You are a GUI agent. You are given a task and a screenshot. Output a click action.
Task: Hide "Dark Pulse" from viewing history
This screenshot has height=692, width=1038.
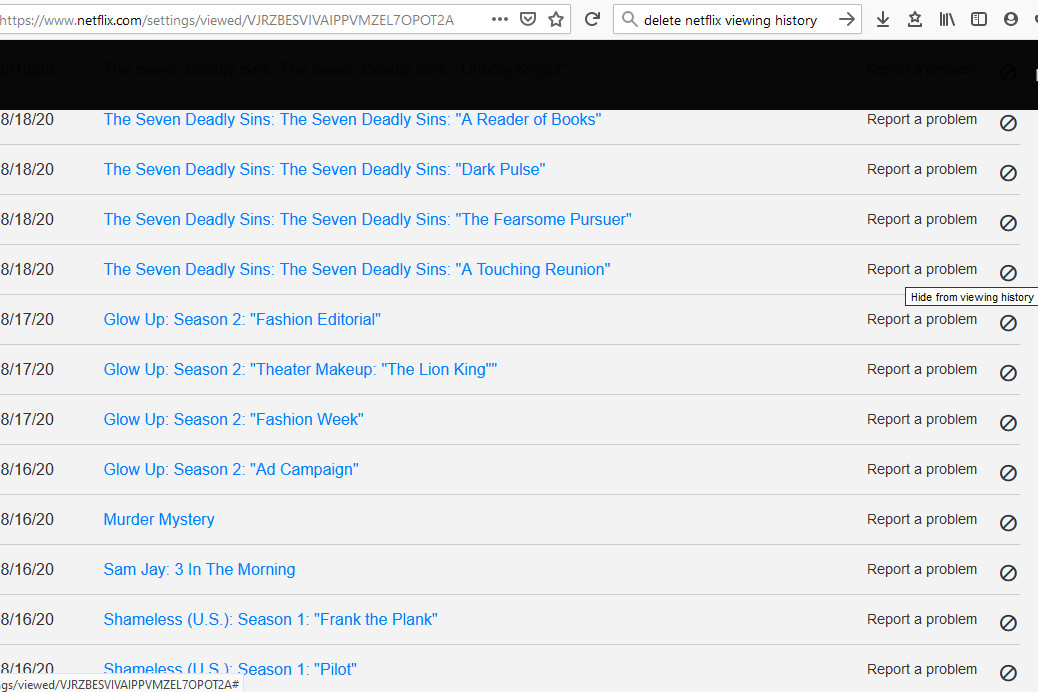click(1008, 173)
